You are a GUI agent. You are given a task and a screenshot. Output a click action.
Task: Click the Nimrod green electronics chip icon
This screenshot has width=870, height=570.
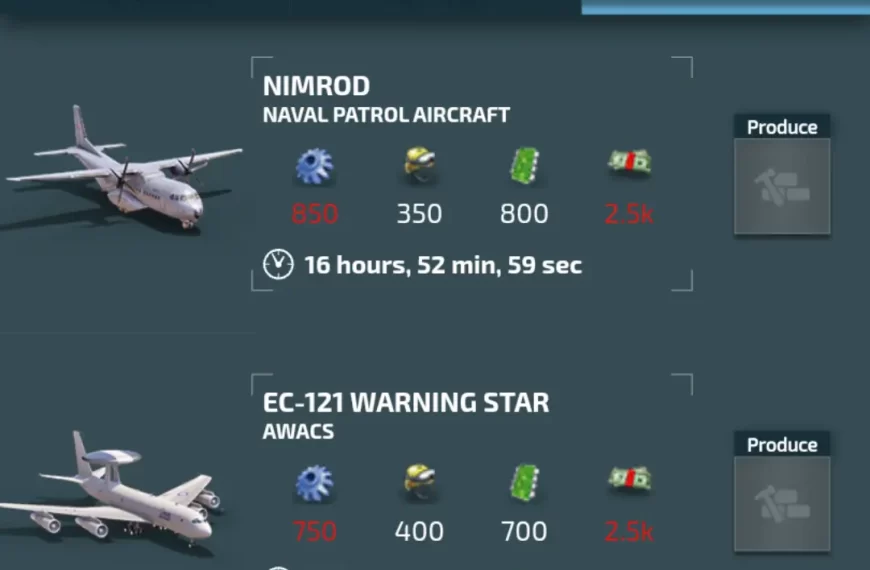pos(524,164)
